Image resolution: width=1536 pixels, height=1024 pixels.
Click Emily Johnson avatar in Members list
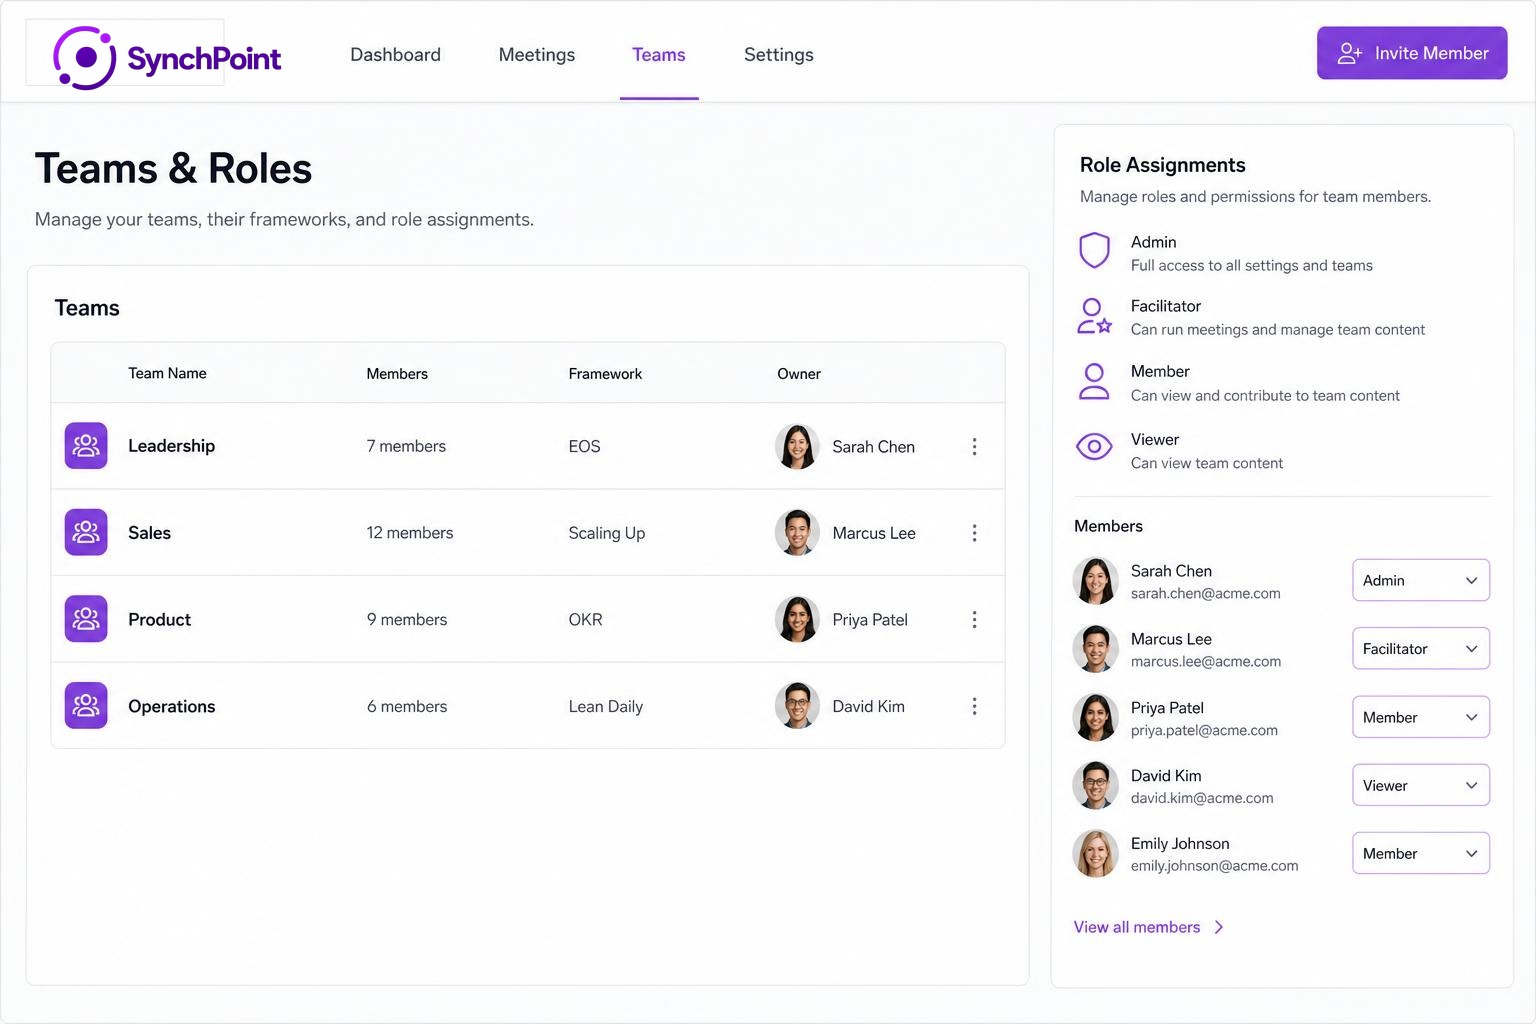pos(1095,854)
